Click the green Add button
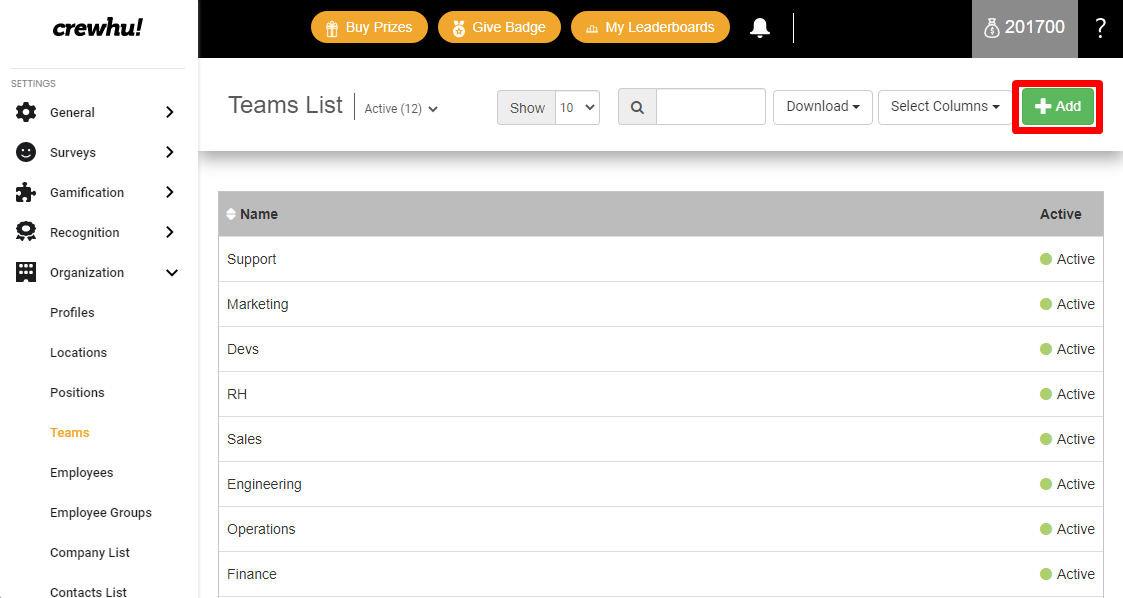The height and width of the screenshot is (598, 1123). (x=1057, y=107)
